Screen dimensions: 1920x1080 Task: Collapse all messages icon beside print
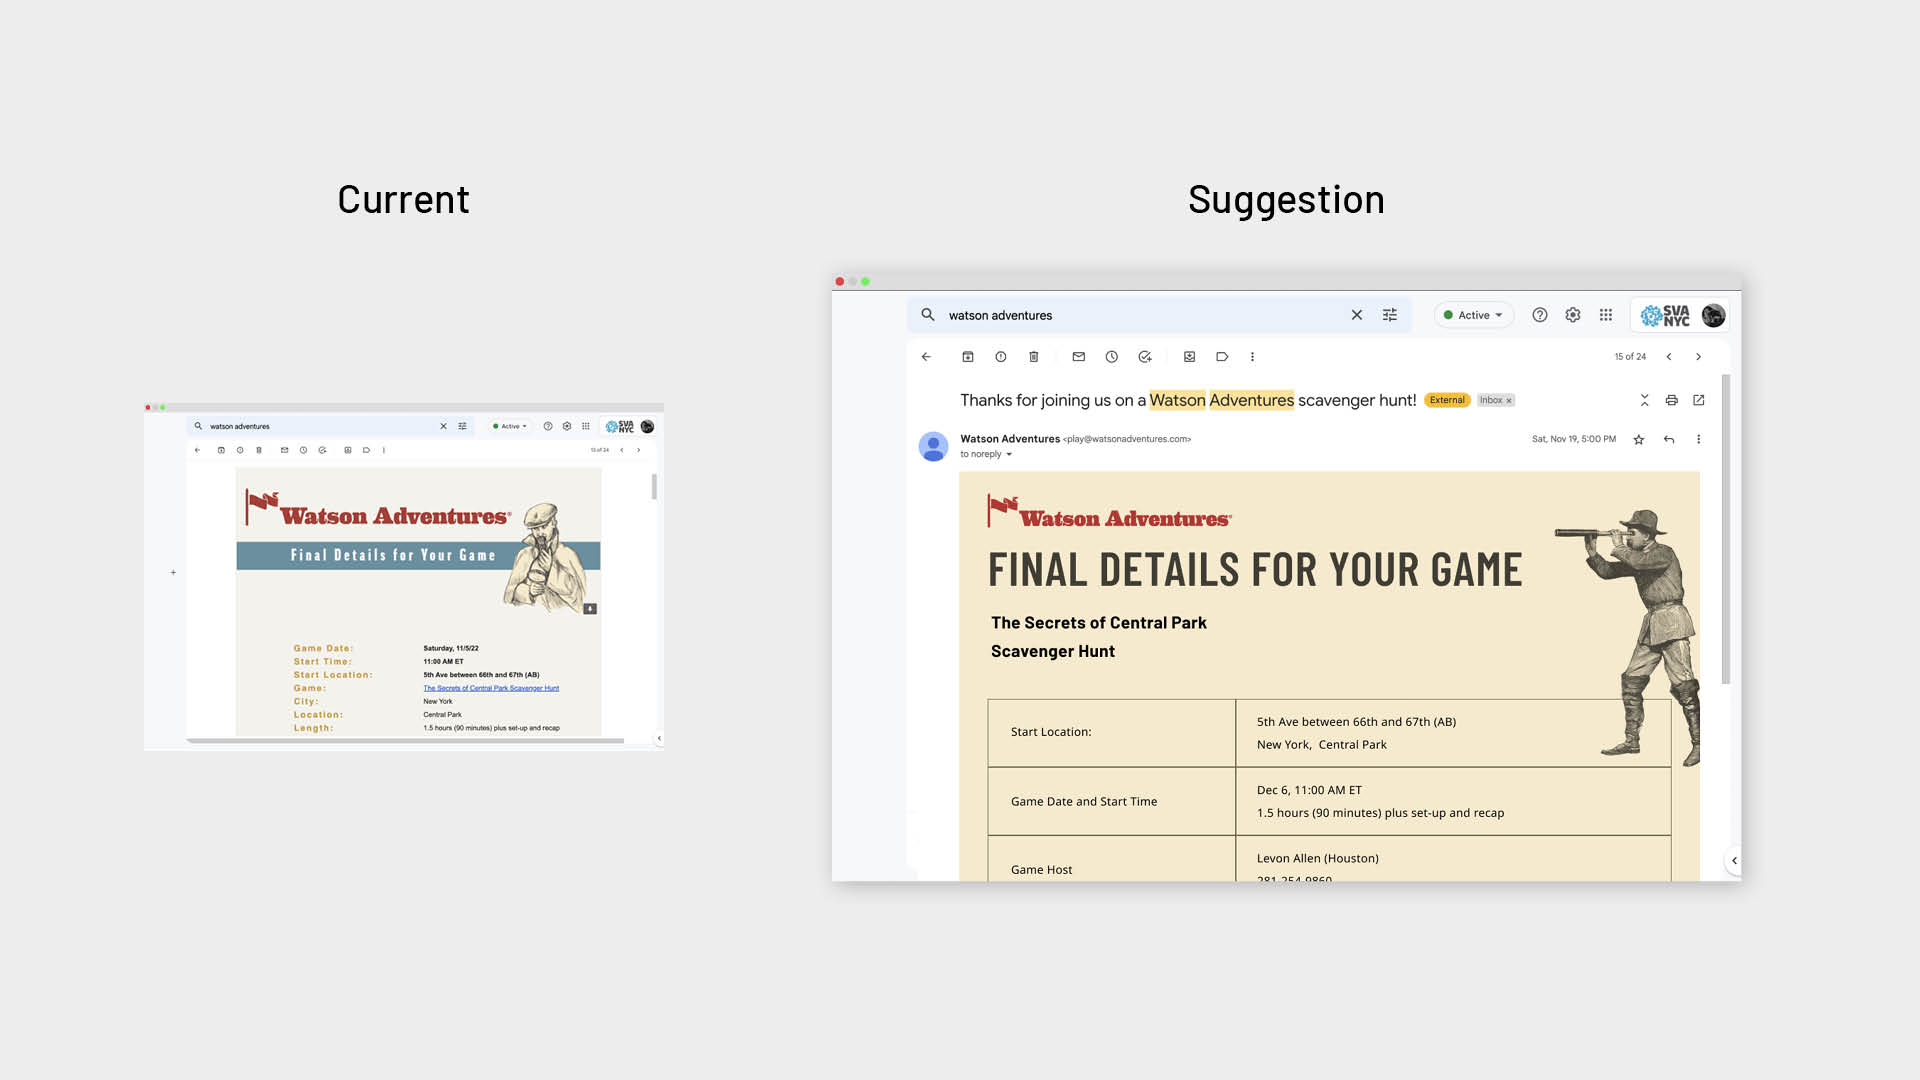pyautogui.click(x=1644, y=400)
